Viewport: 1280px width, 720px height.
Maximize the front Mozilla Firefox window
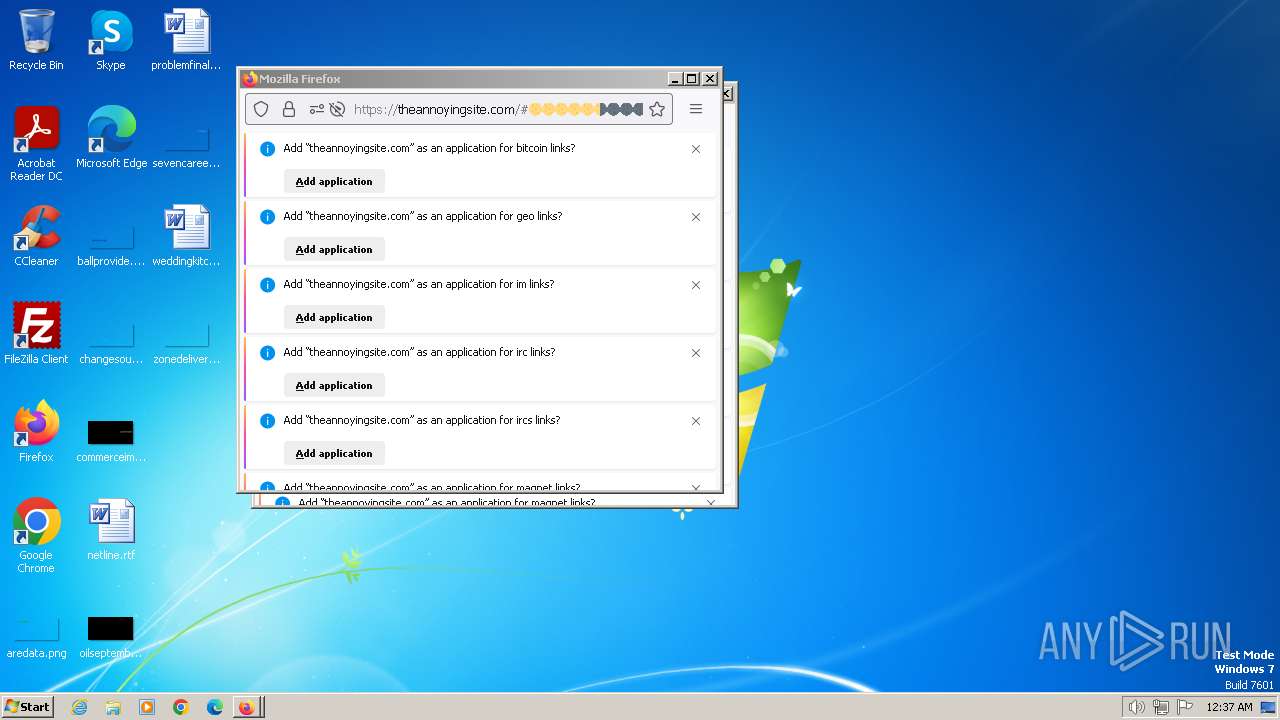pyautogui.click(x=692, y=78)
